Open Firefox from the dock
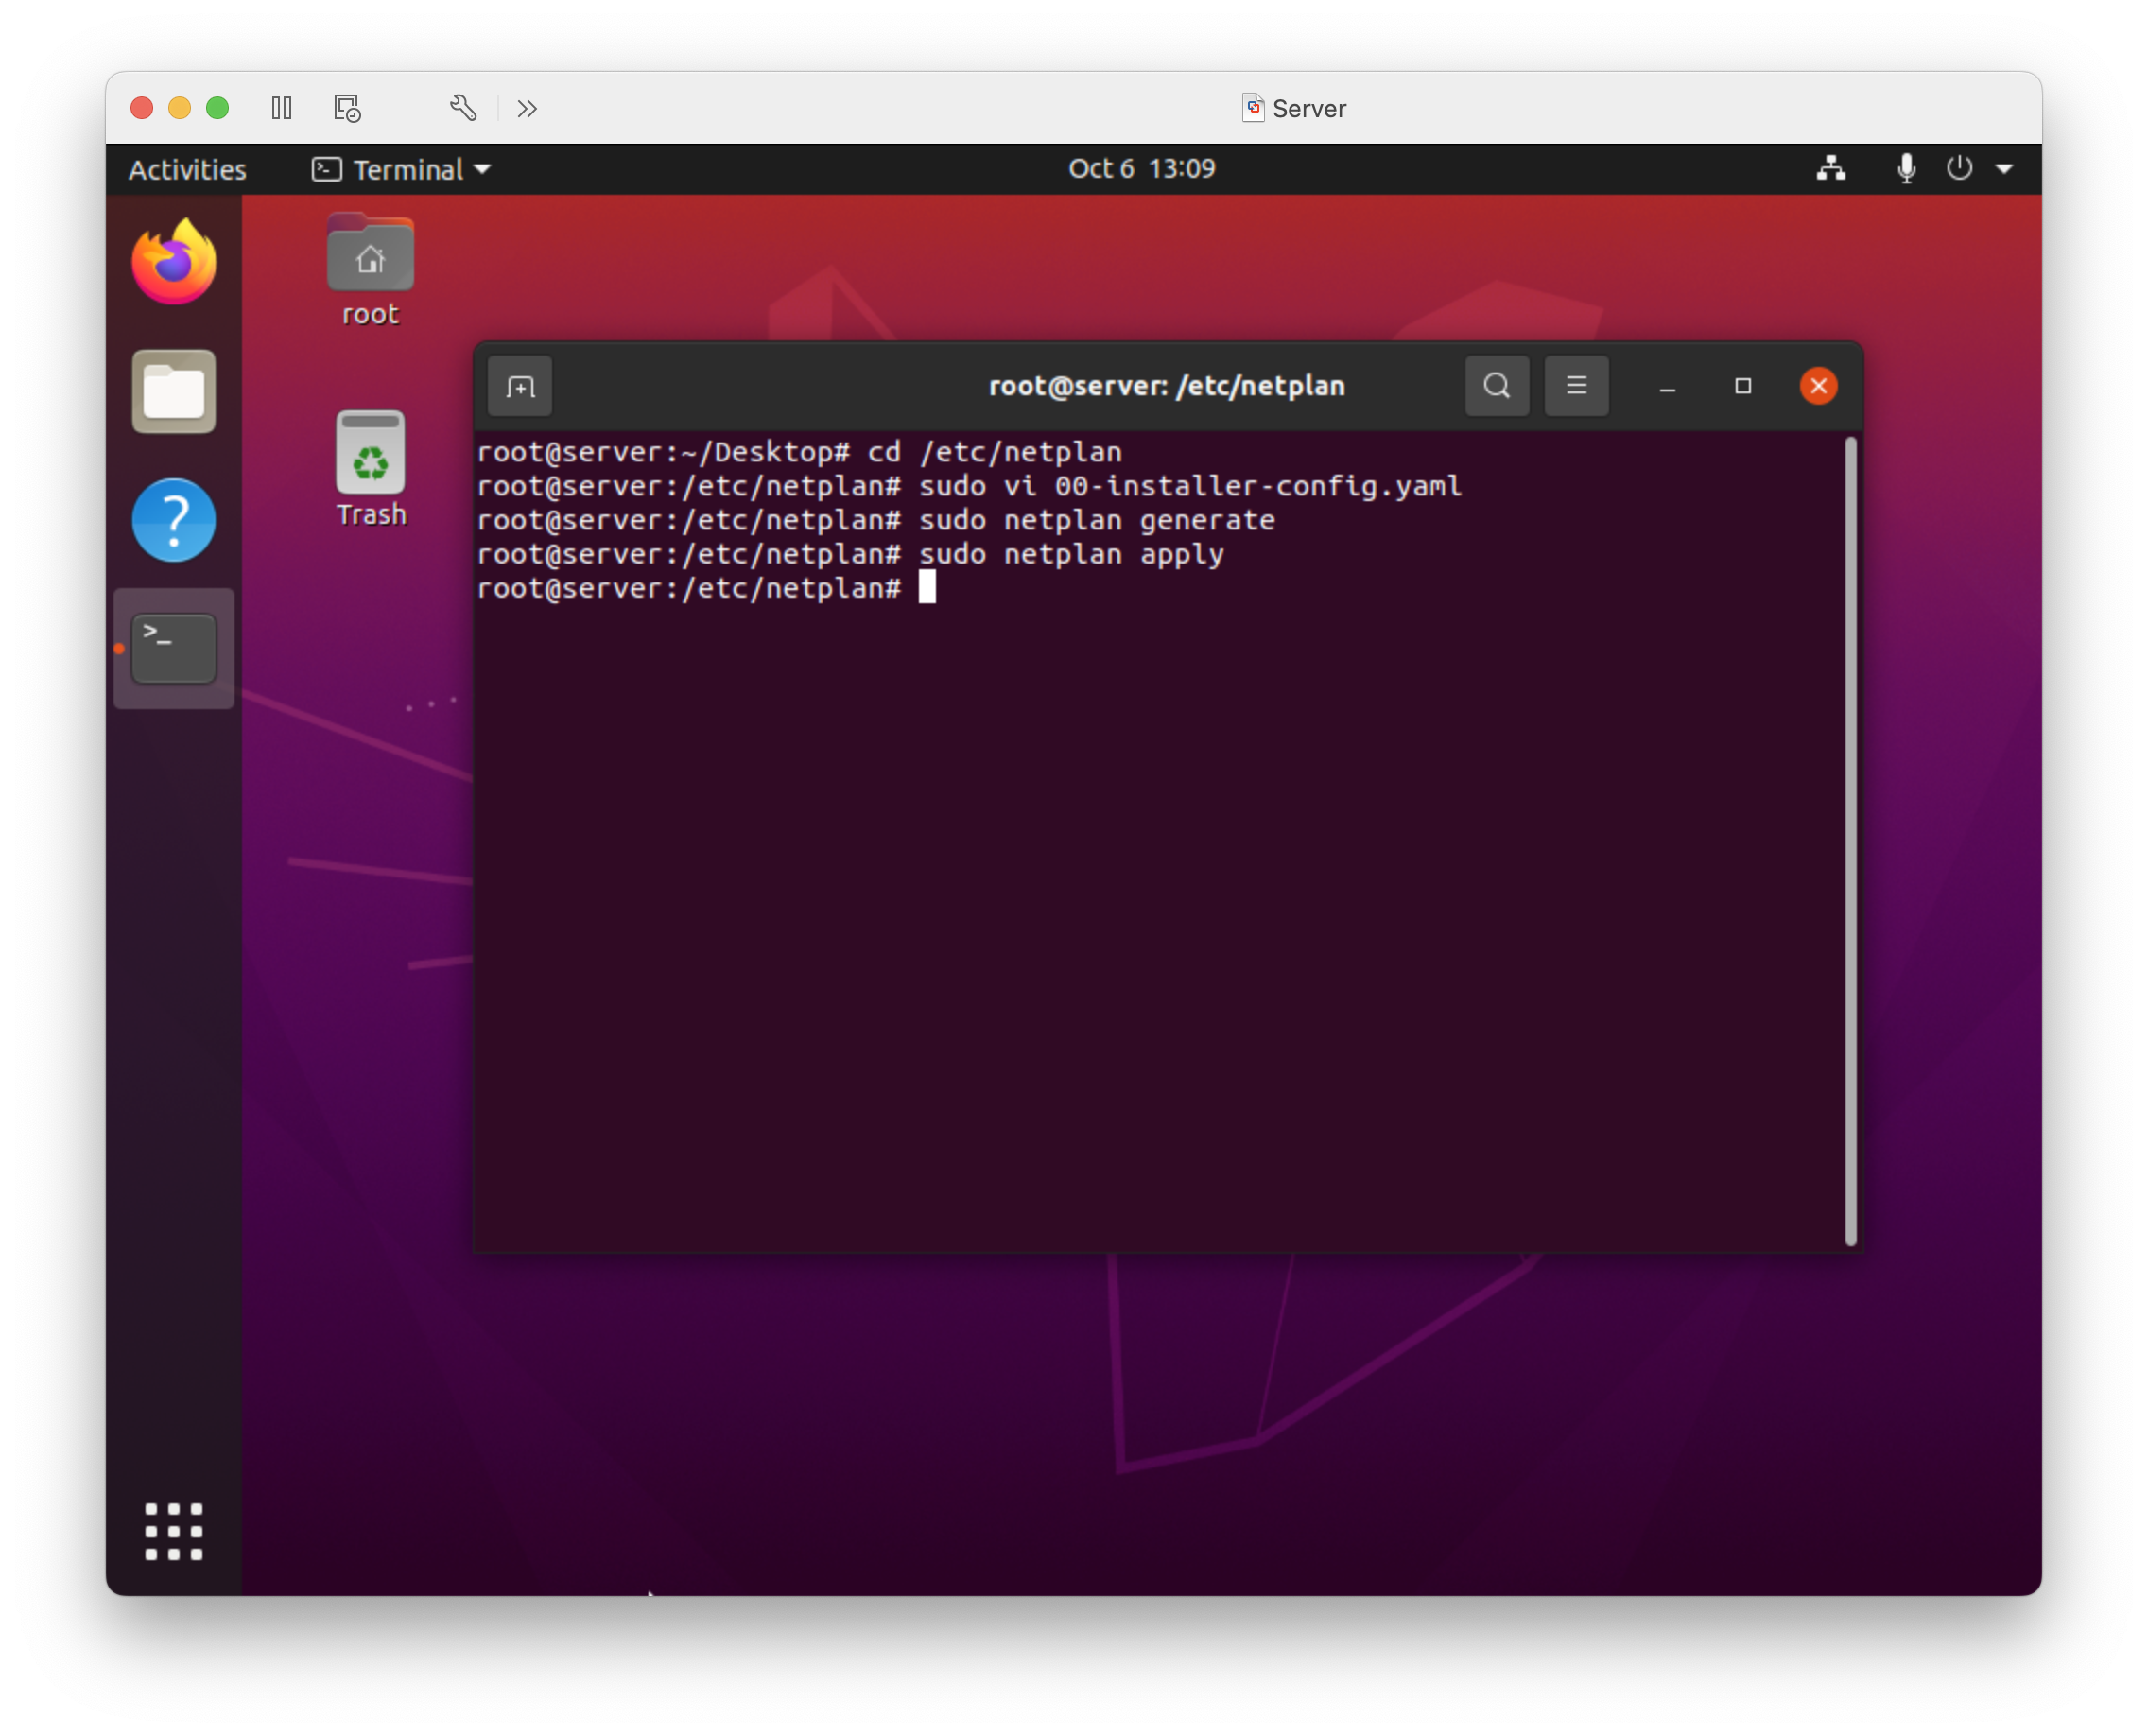 point(174,263)
